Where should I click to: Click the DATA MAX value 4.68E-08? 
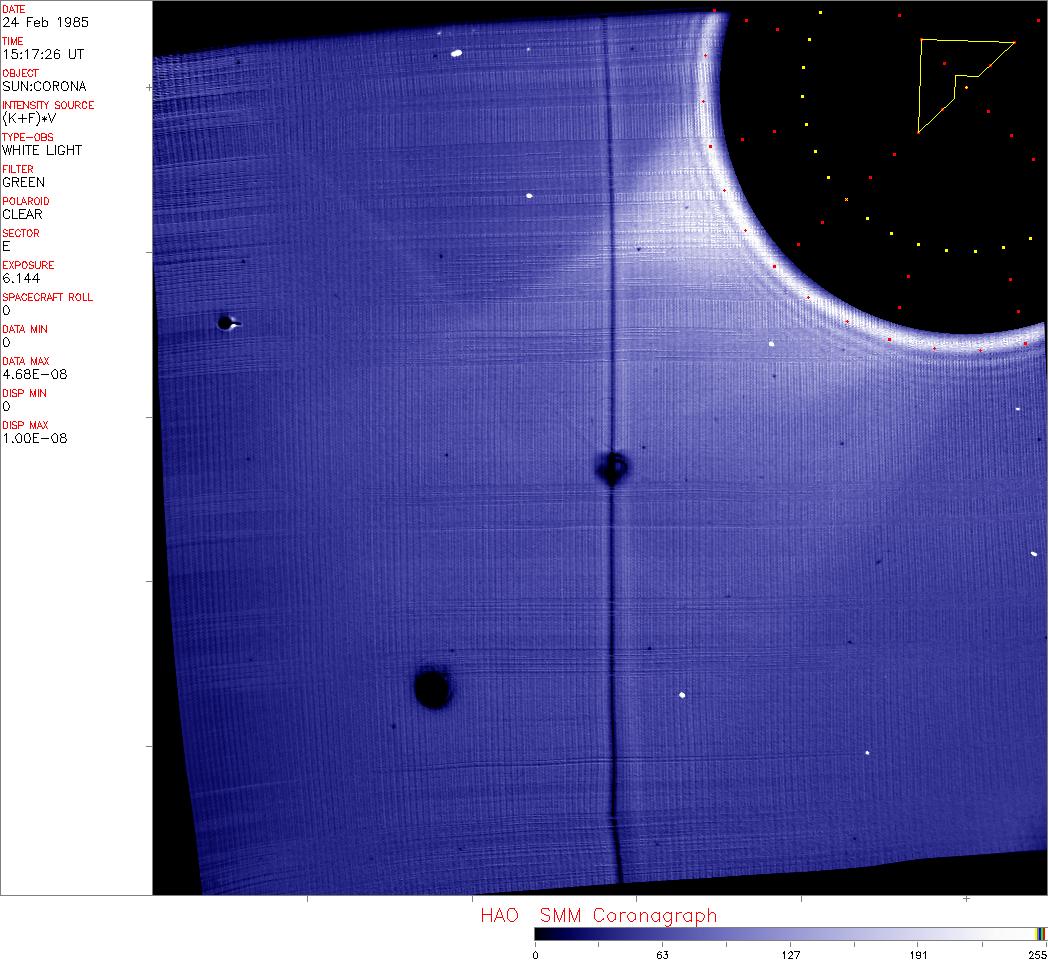click(34, 374)
